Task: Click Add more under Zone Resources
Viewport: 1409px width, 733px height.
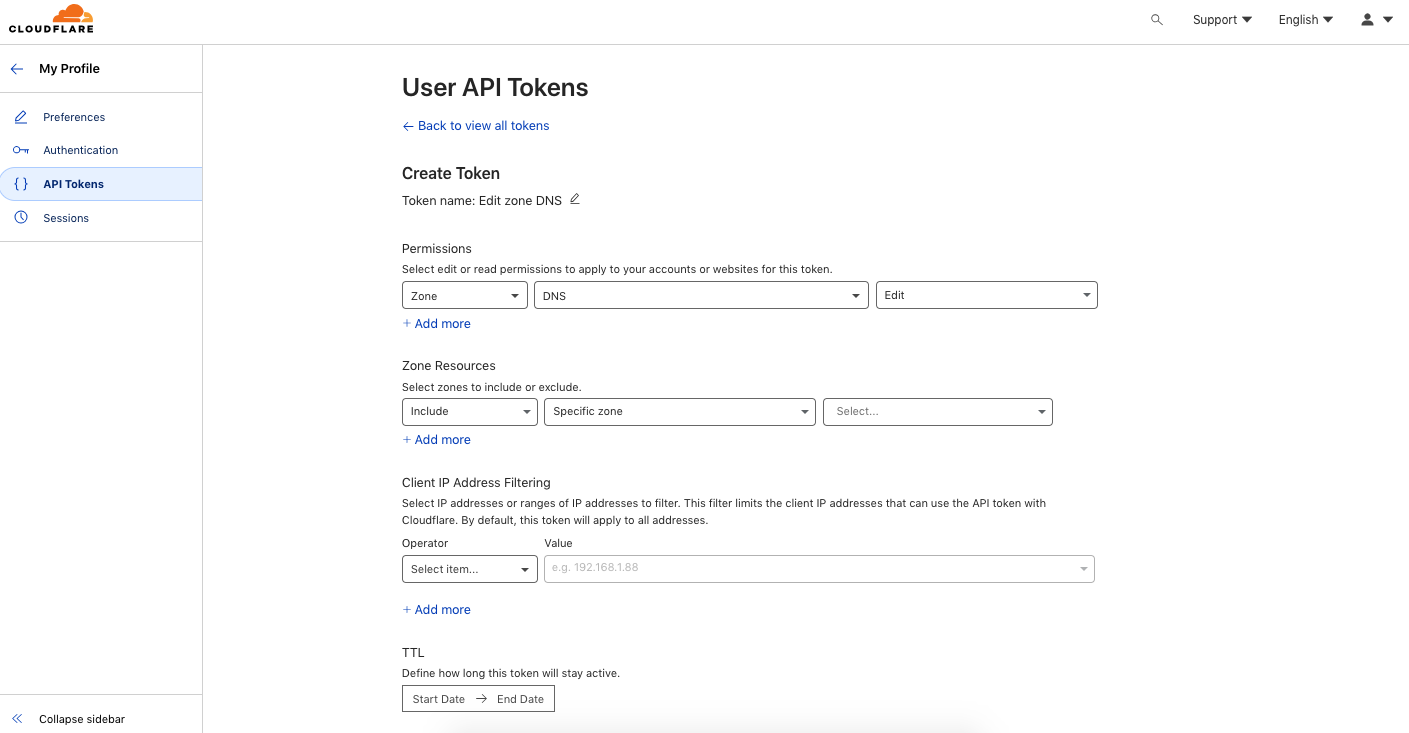Action: [x=436, y=440]
